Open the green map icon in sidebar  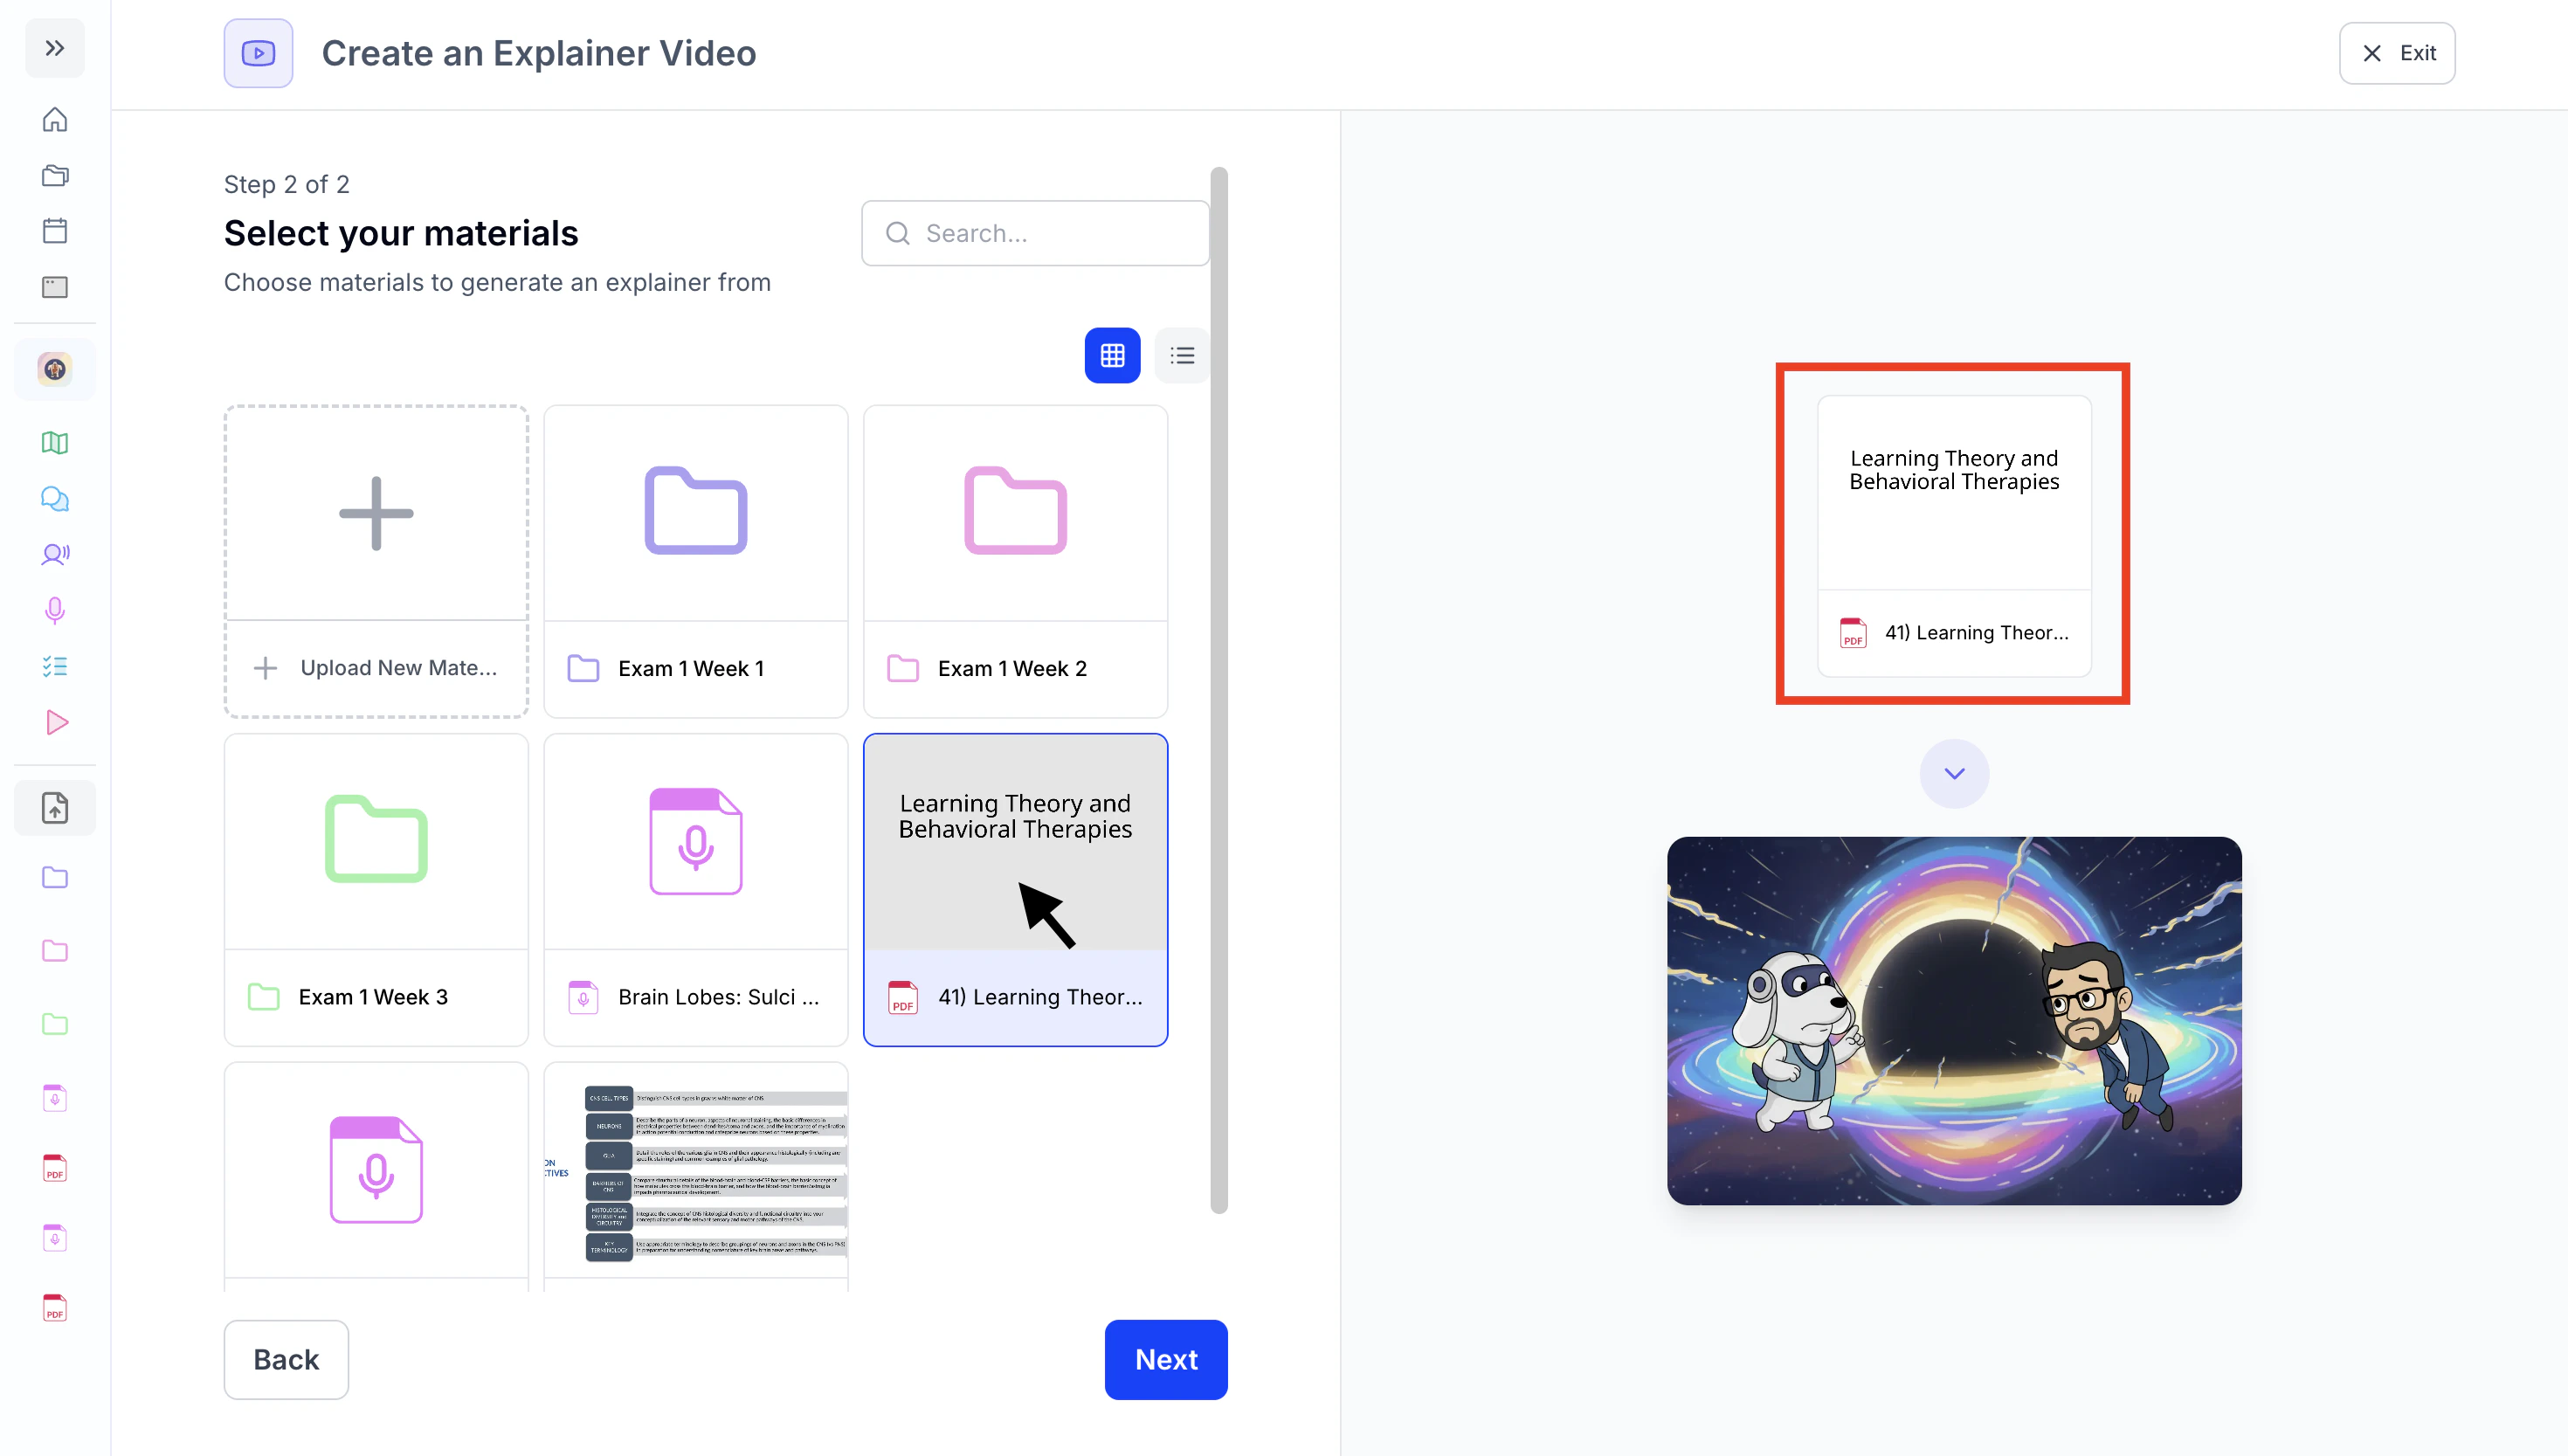(55, 443)
